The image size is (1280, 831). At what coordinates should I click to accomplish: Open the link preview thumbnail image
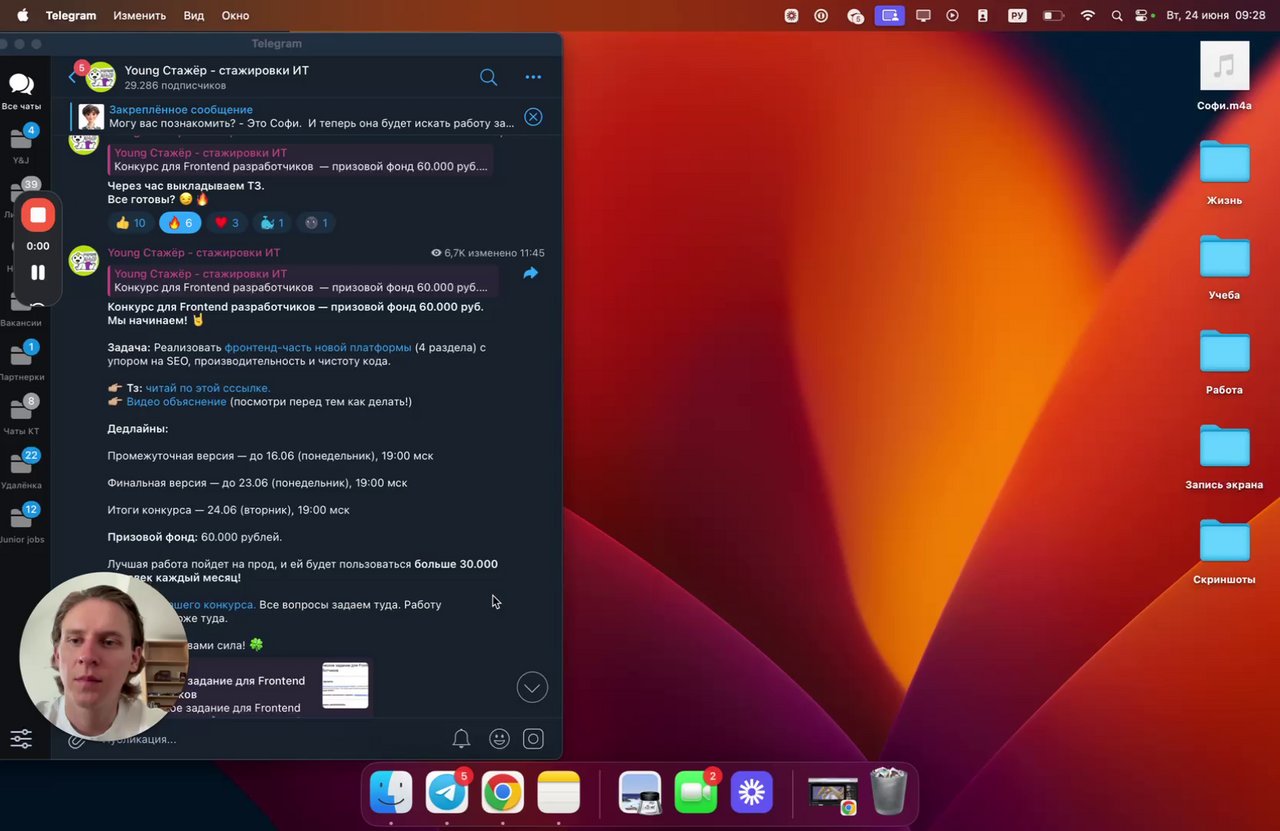(x=345, y=685)
